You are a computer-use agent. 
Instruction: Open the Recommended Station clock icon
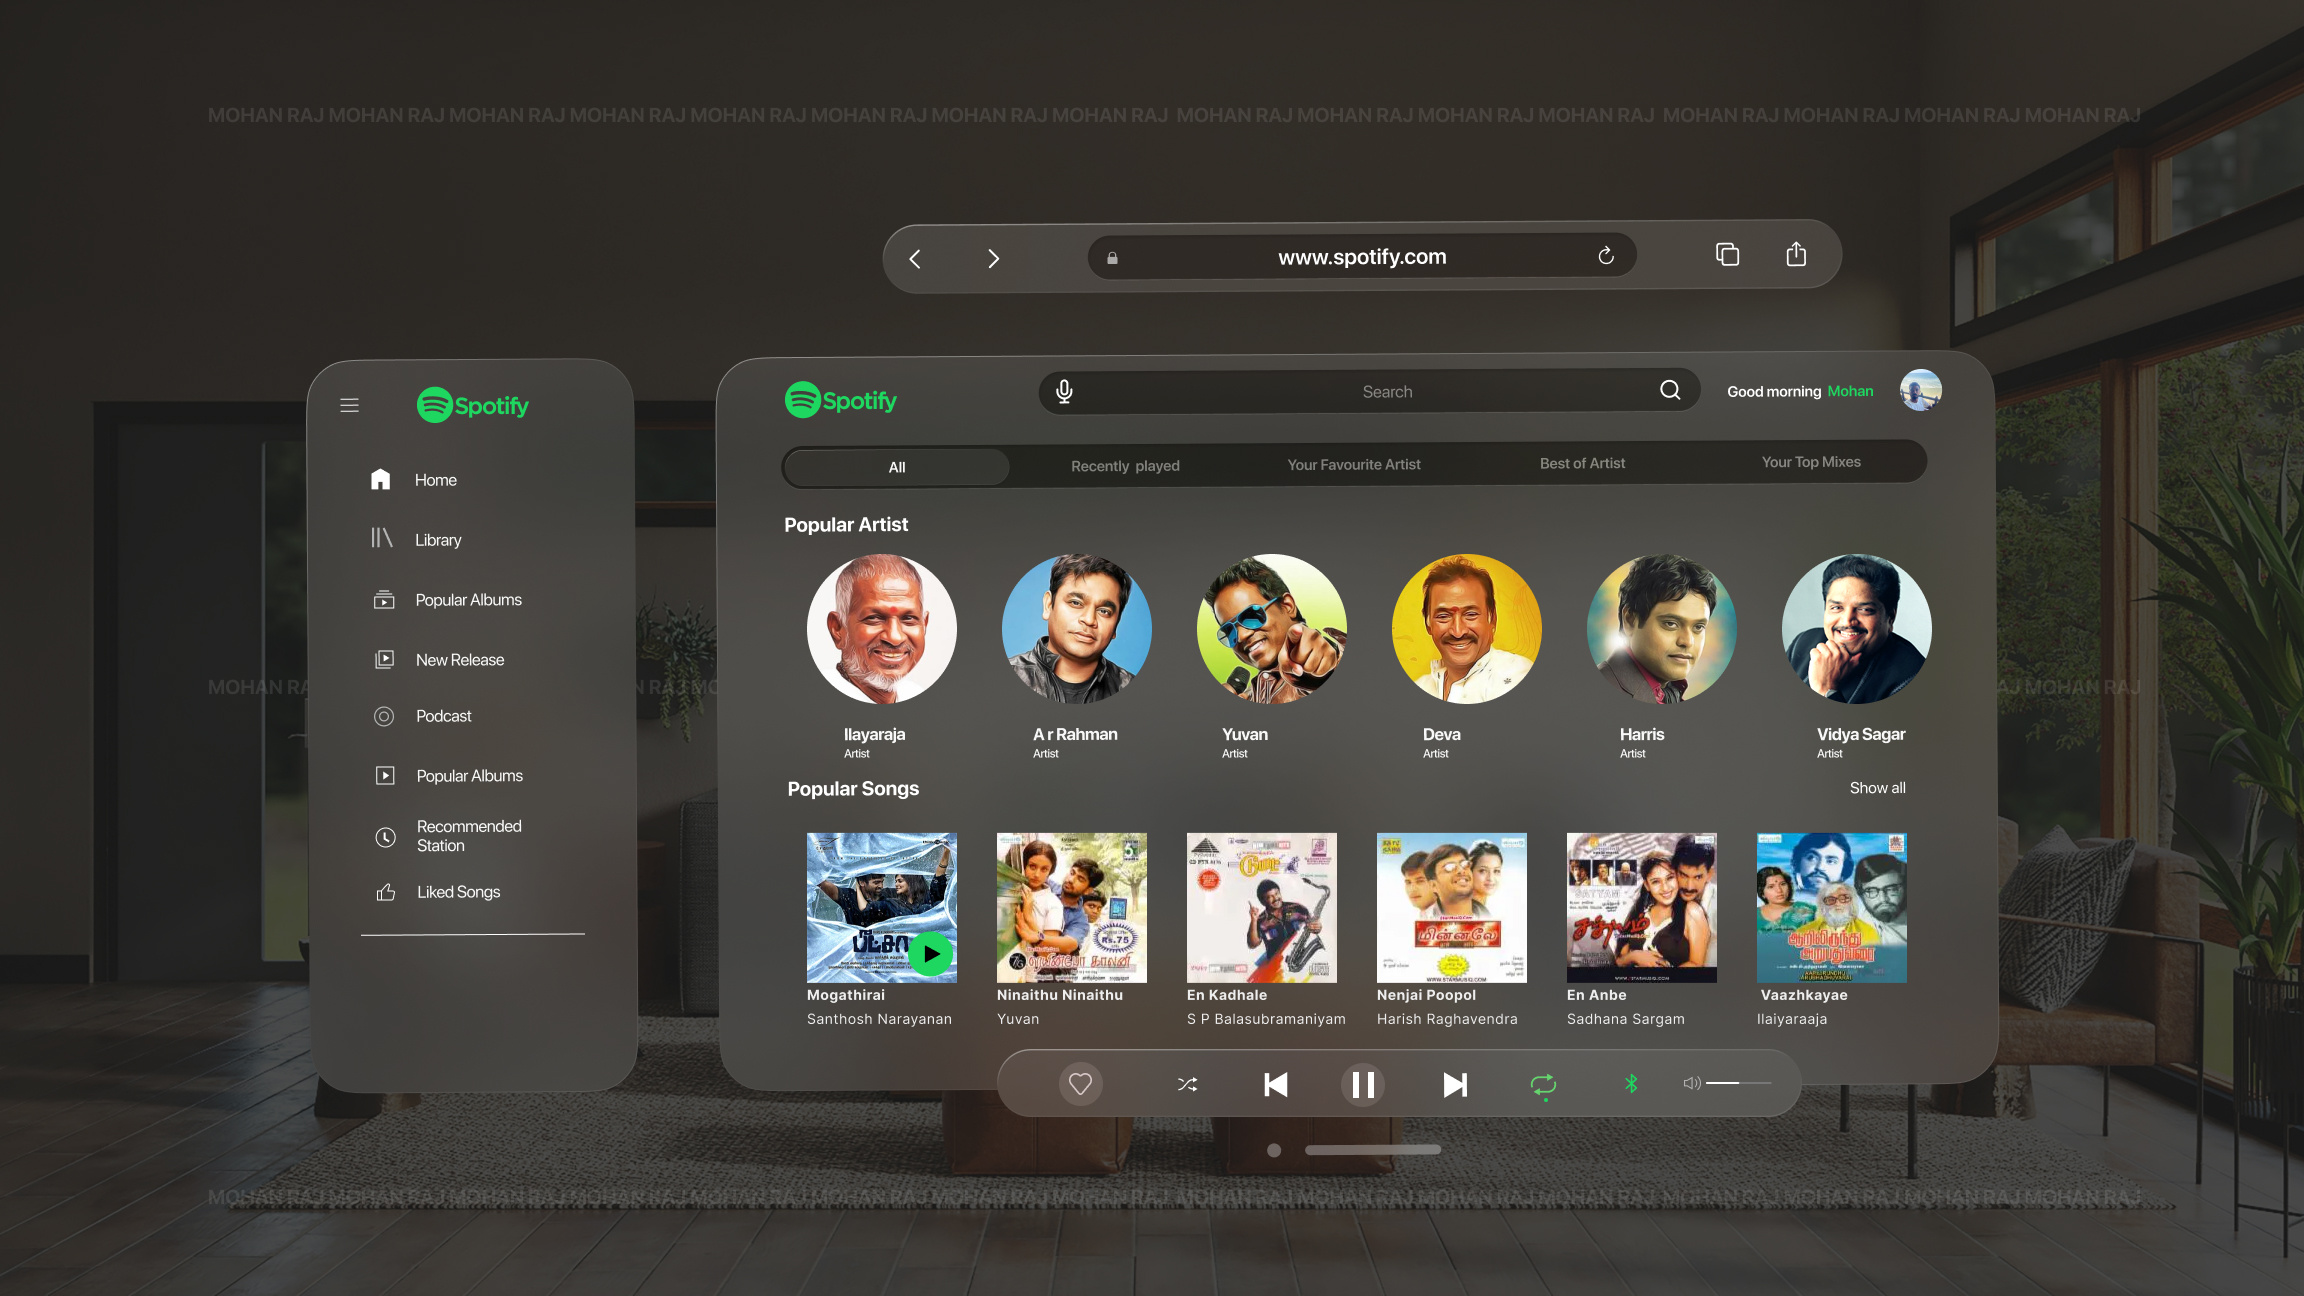point(386,836)
